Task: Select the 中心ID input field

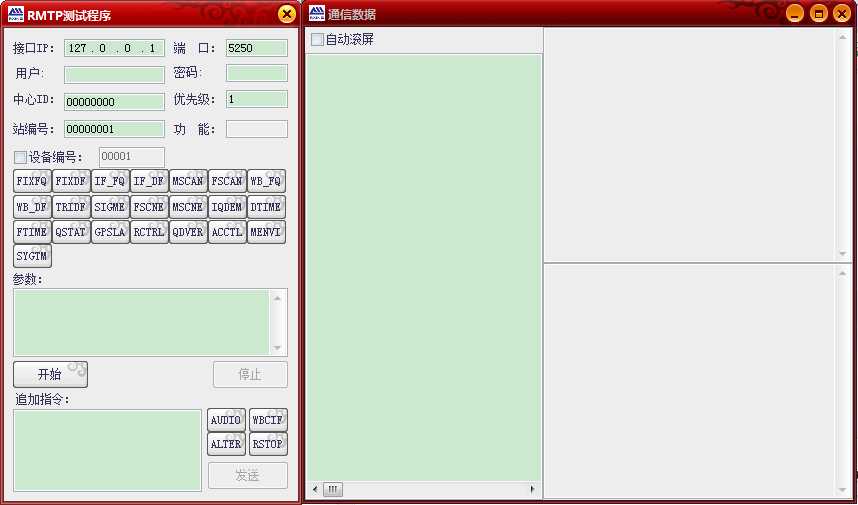Action: pyautogui.click(x=114, y=102)
